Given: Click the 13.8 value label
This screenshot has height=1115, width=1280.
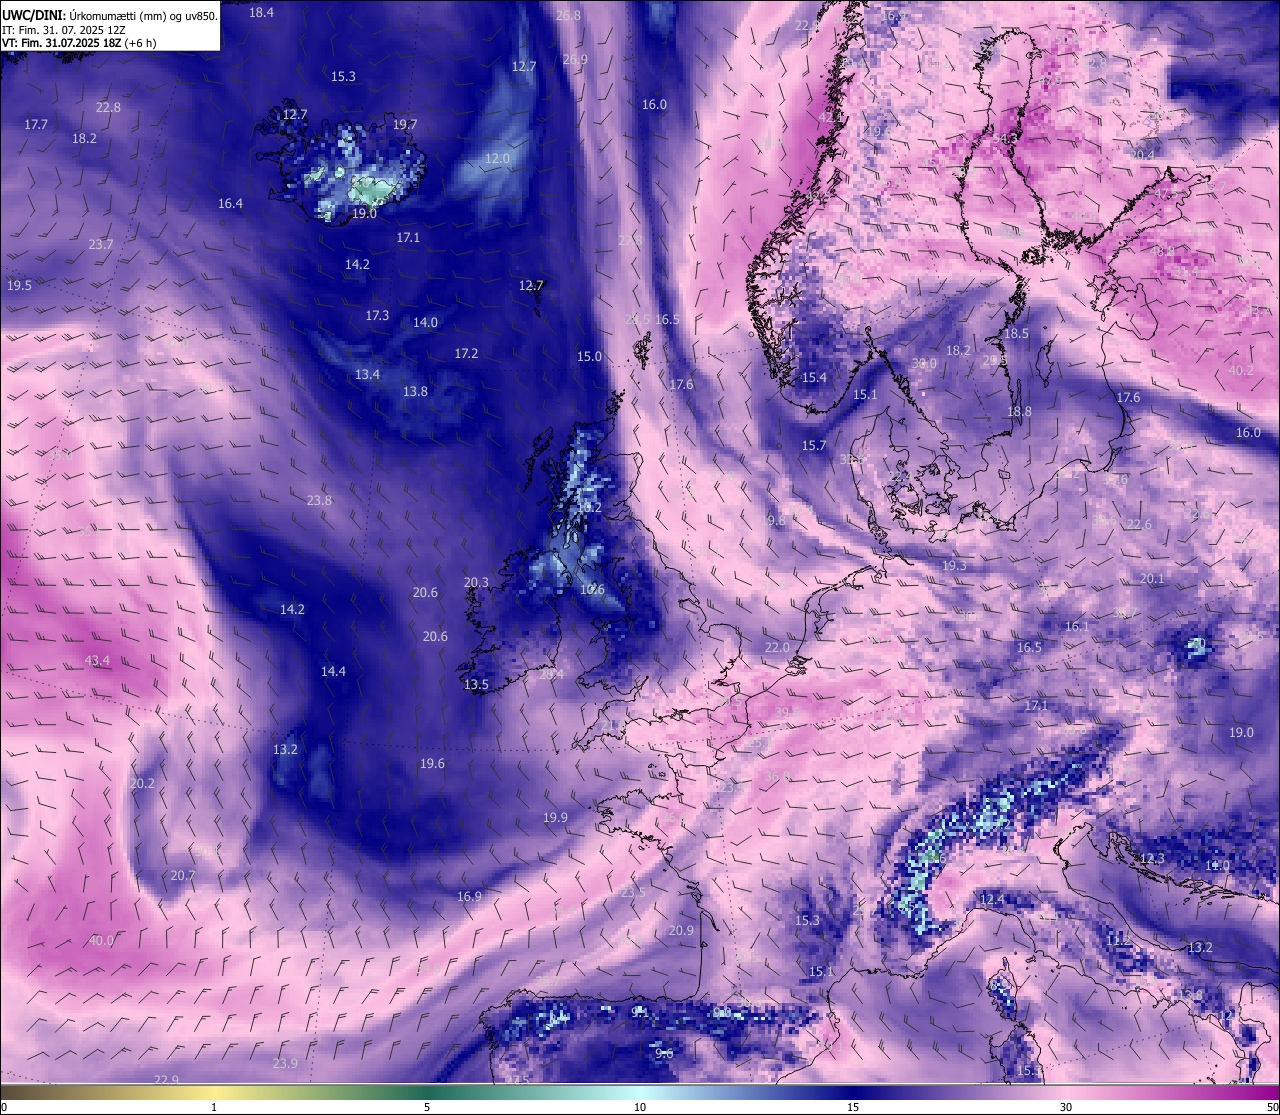Looking at the screenshot, I should click(x=415, y=391).
